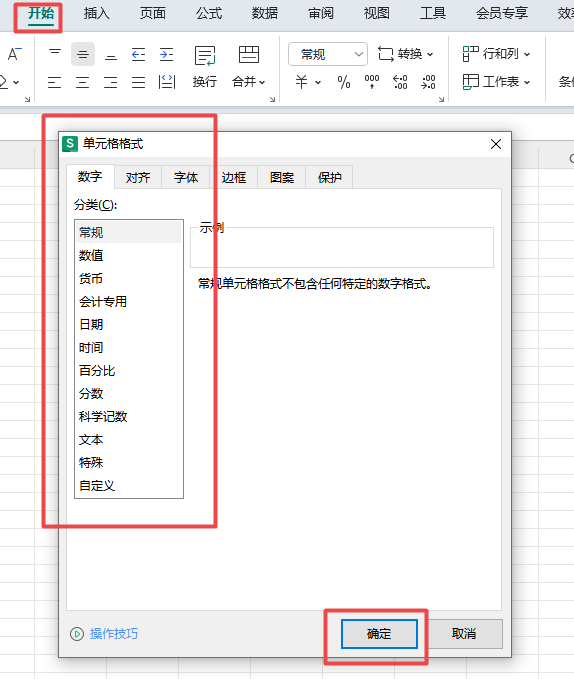This screenshot has height=679, width=574.
Task: Switch to 边框 tab in dialog
Action: [234, 178]
